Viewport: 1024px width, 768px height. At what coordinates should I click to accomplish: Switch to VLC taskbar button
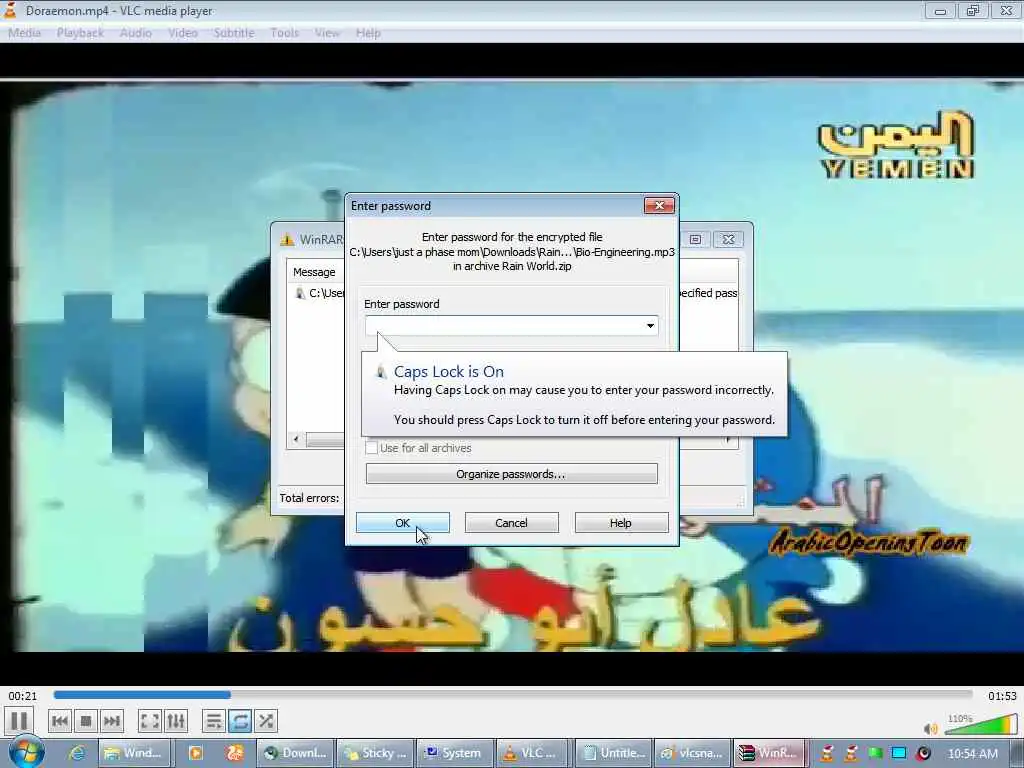click(530, 753)
